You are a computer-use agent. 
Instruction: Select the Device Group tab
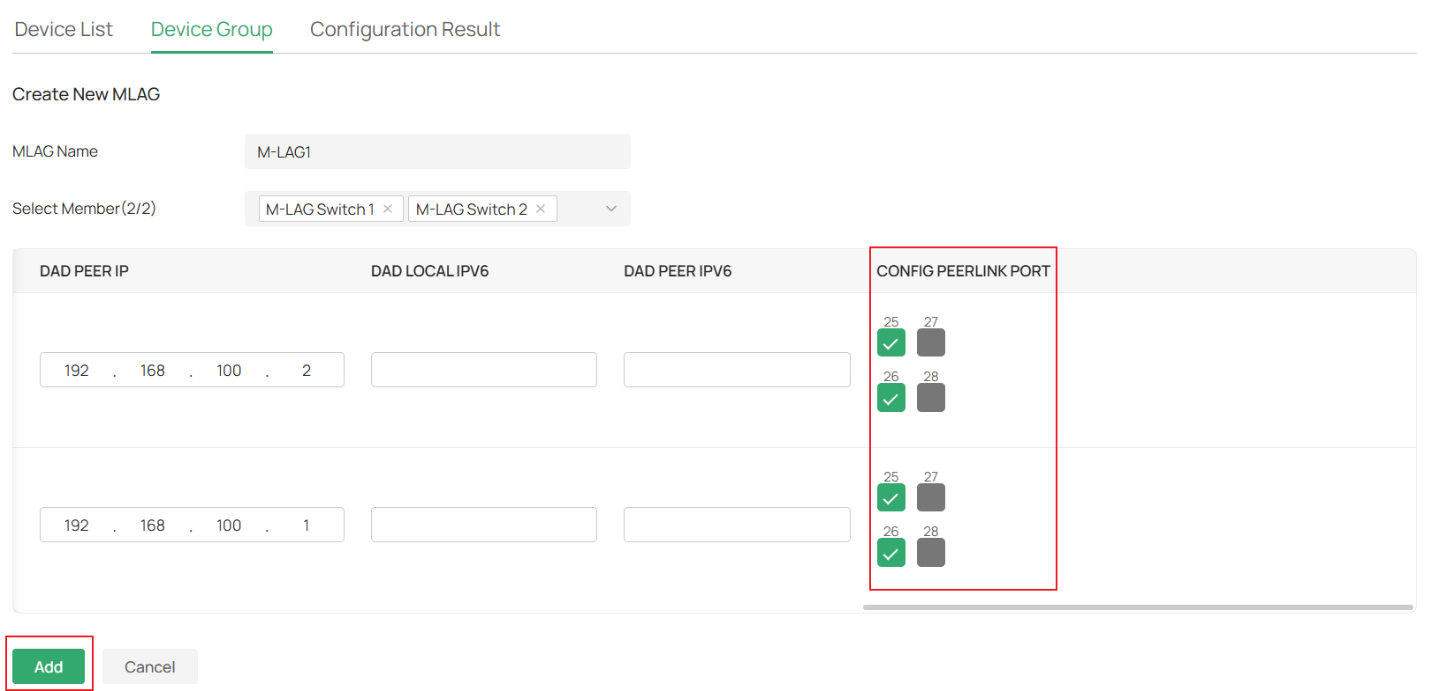tap(212, 29)
